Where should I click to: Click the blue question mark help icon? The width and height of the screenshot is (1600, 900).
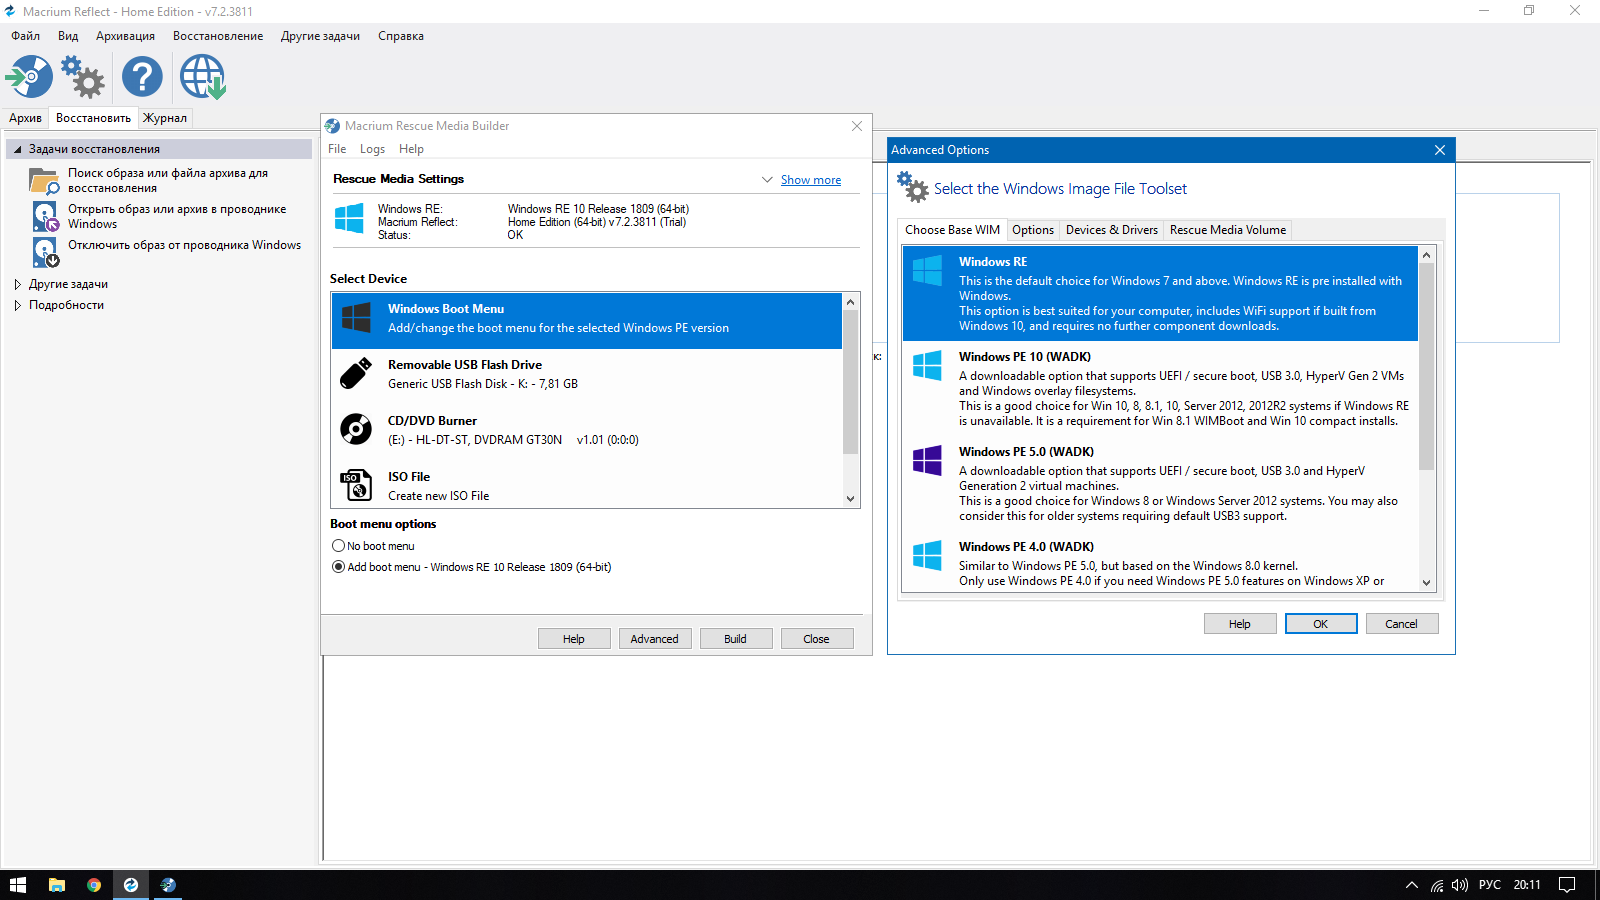point(142,77)
